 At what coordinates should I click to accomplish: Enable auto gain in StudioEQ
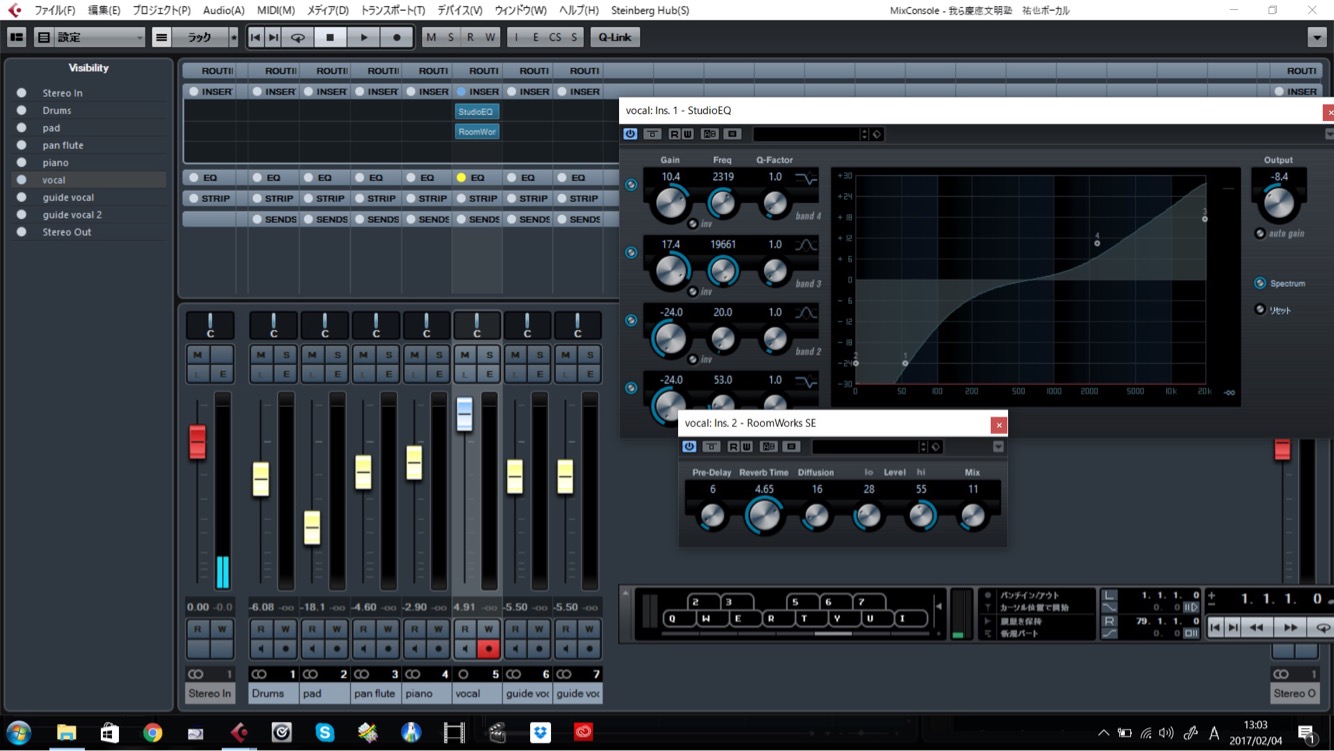point(1260,233)
